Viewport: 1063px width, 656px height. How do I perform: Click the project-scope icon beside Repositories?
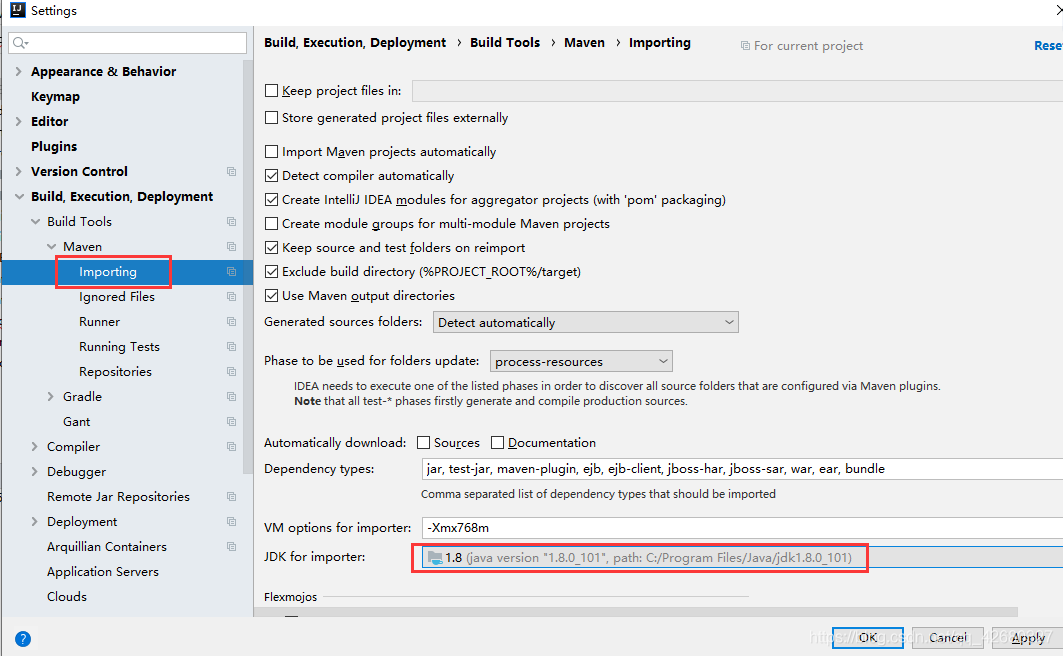click(231, 371)
